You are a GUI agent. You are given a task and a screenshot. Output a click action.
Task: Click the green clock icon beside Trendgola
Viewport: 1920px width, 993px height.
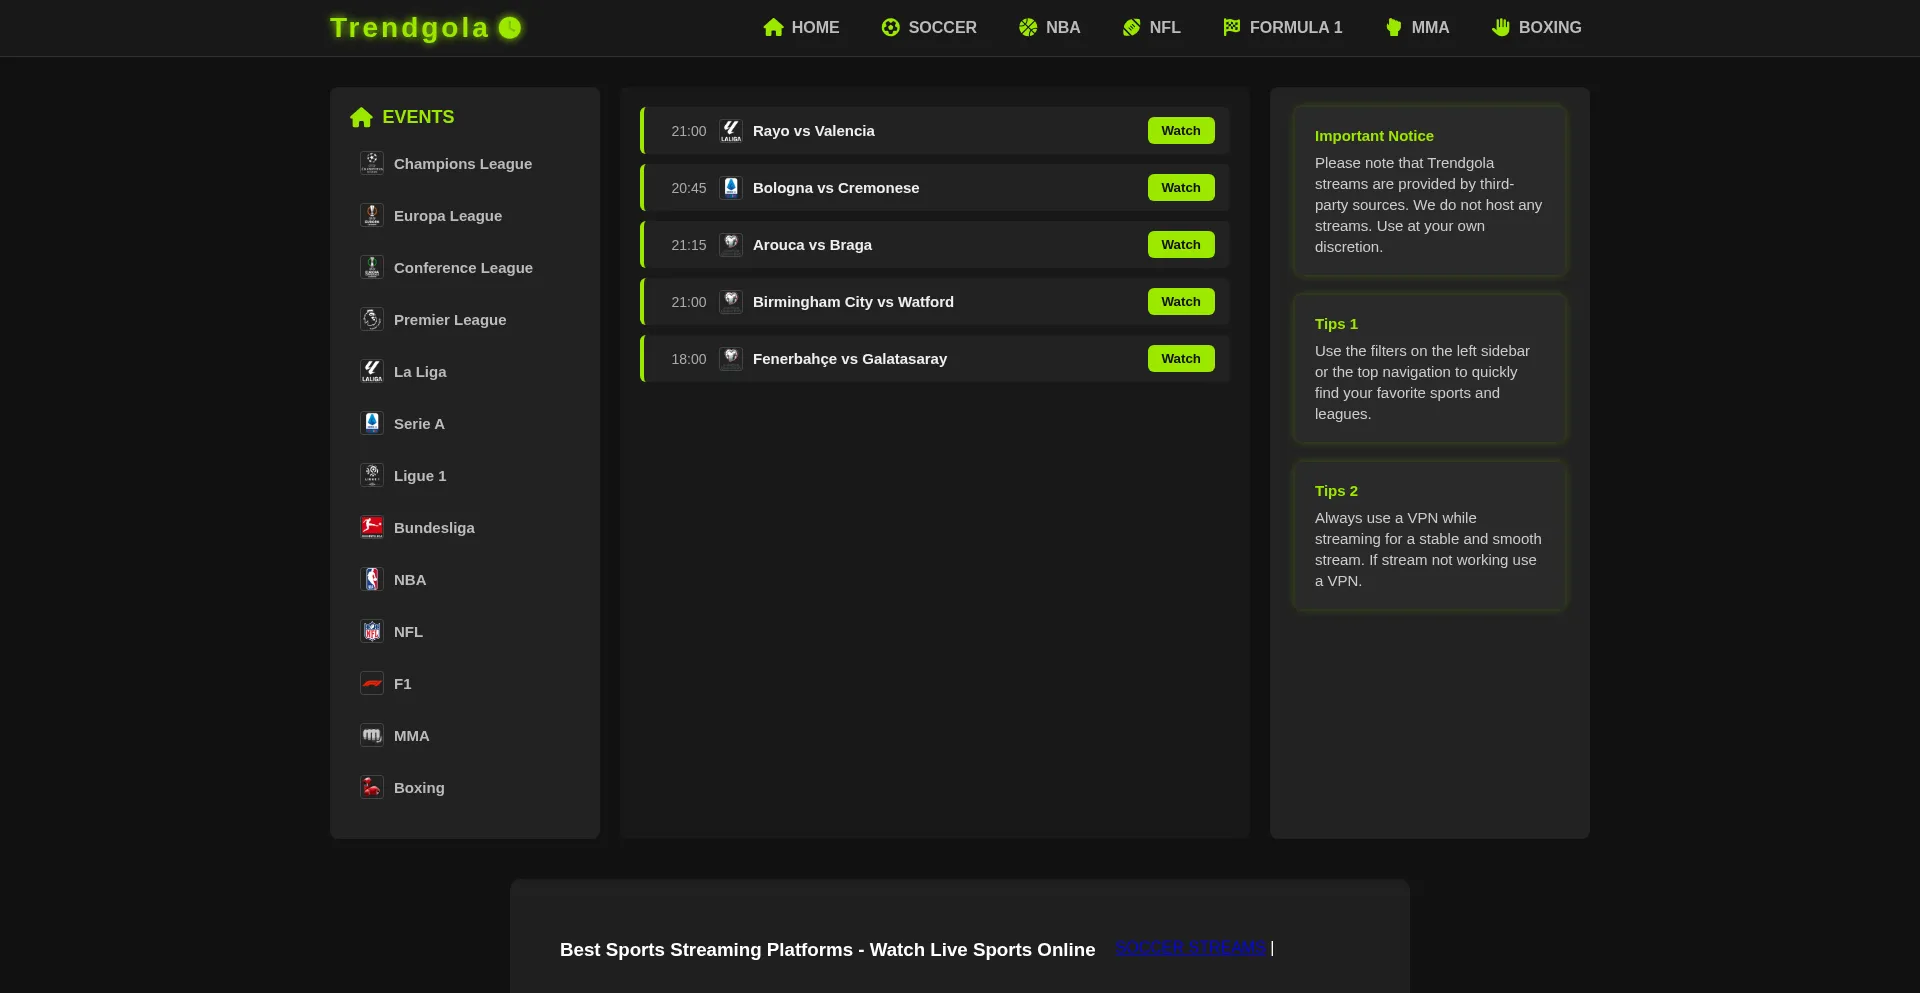click(x=510, y=28)
